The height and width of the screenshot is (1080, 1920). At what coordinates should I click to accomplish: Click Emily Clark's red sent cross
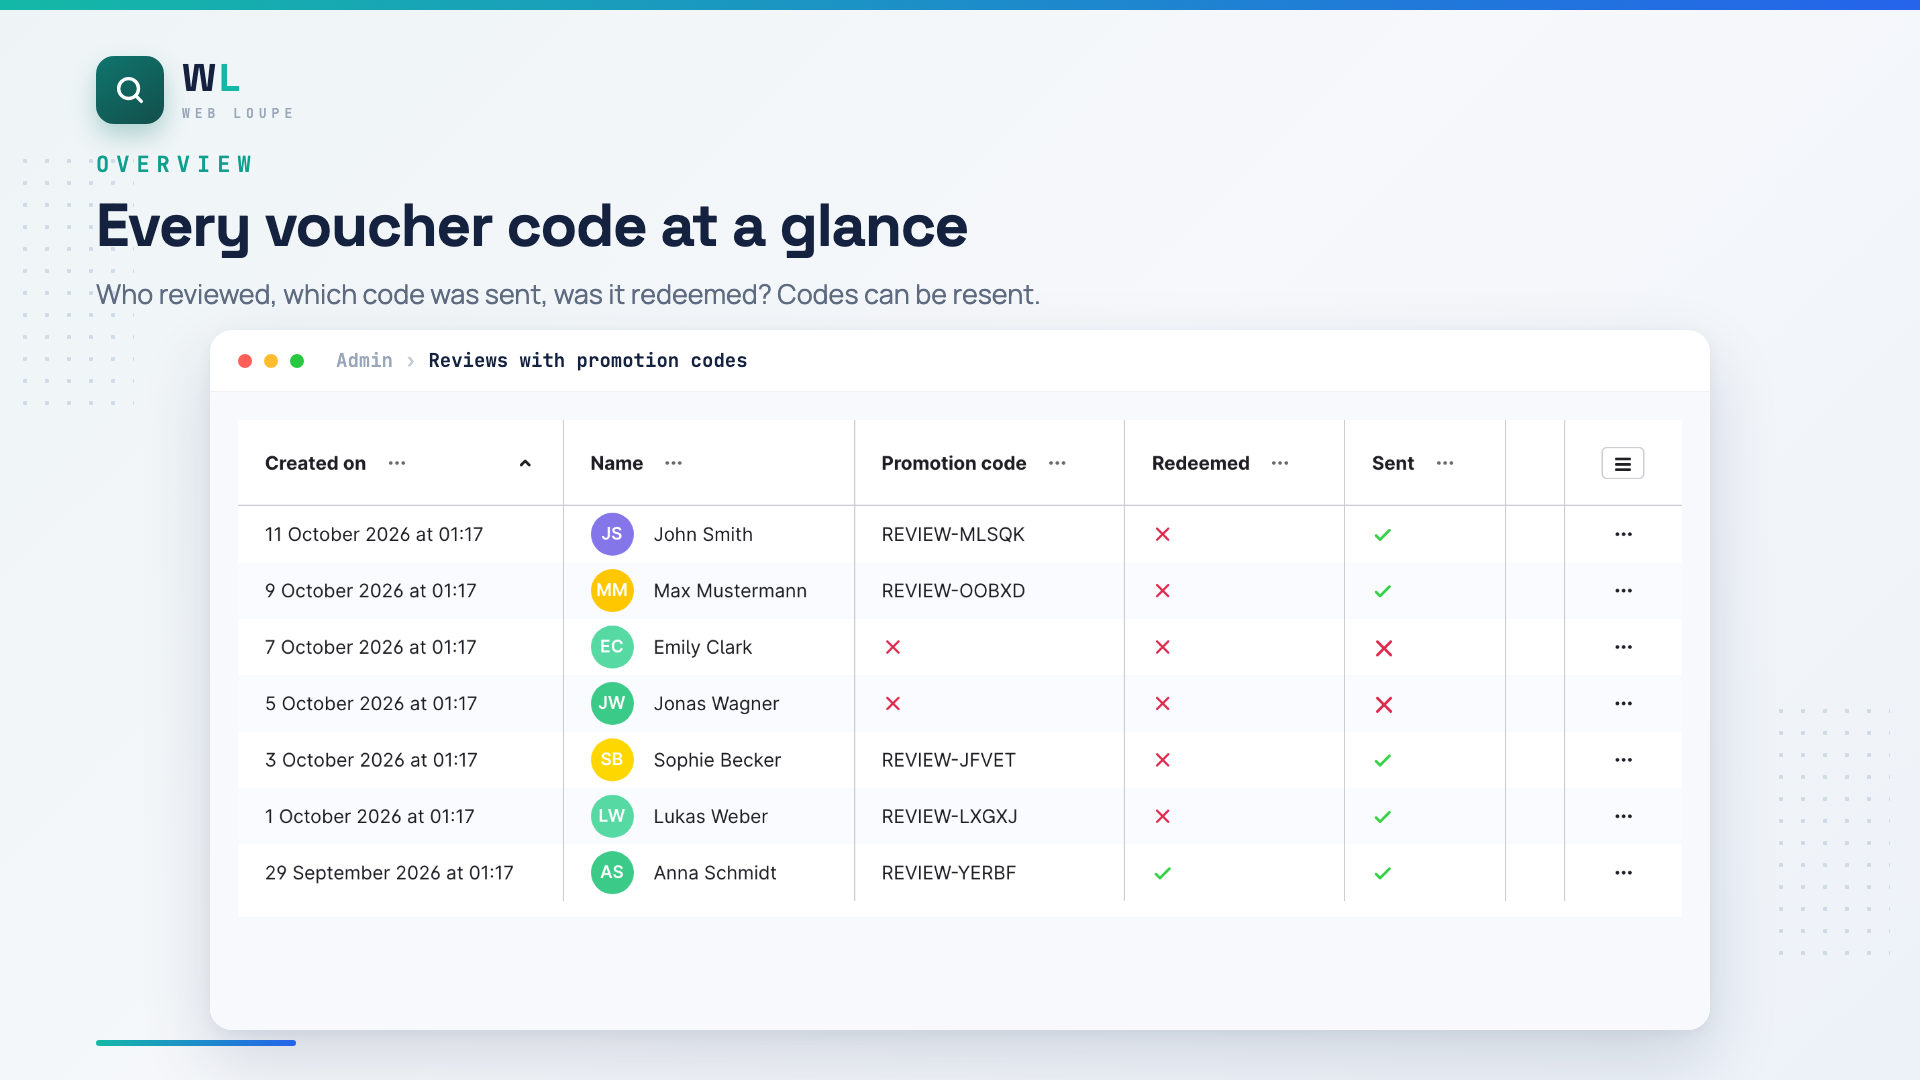click(1384, 648)
